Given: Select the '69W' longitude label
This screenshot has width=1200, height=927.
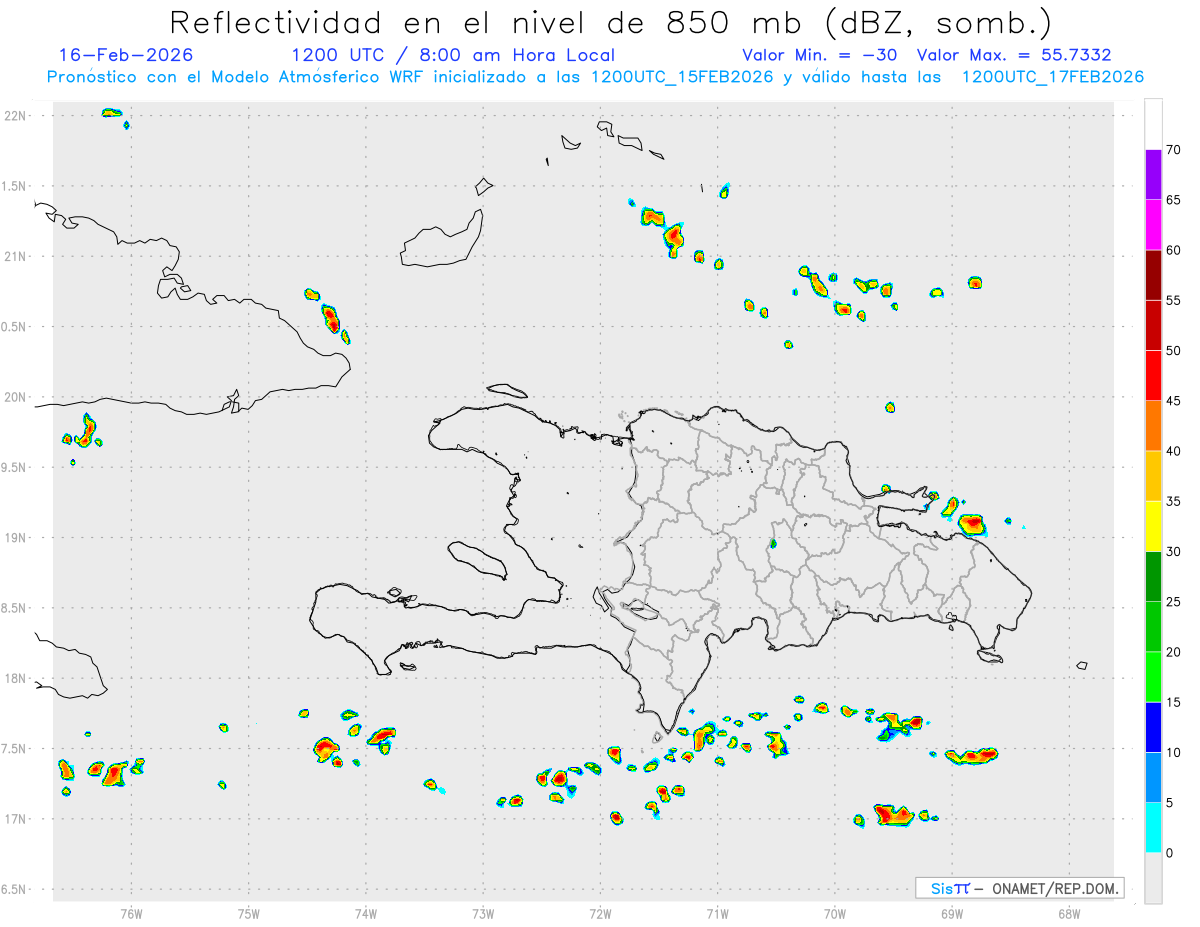Looking at the screenshot, I should (x=952, y=912).
